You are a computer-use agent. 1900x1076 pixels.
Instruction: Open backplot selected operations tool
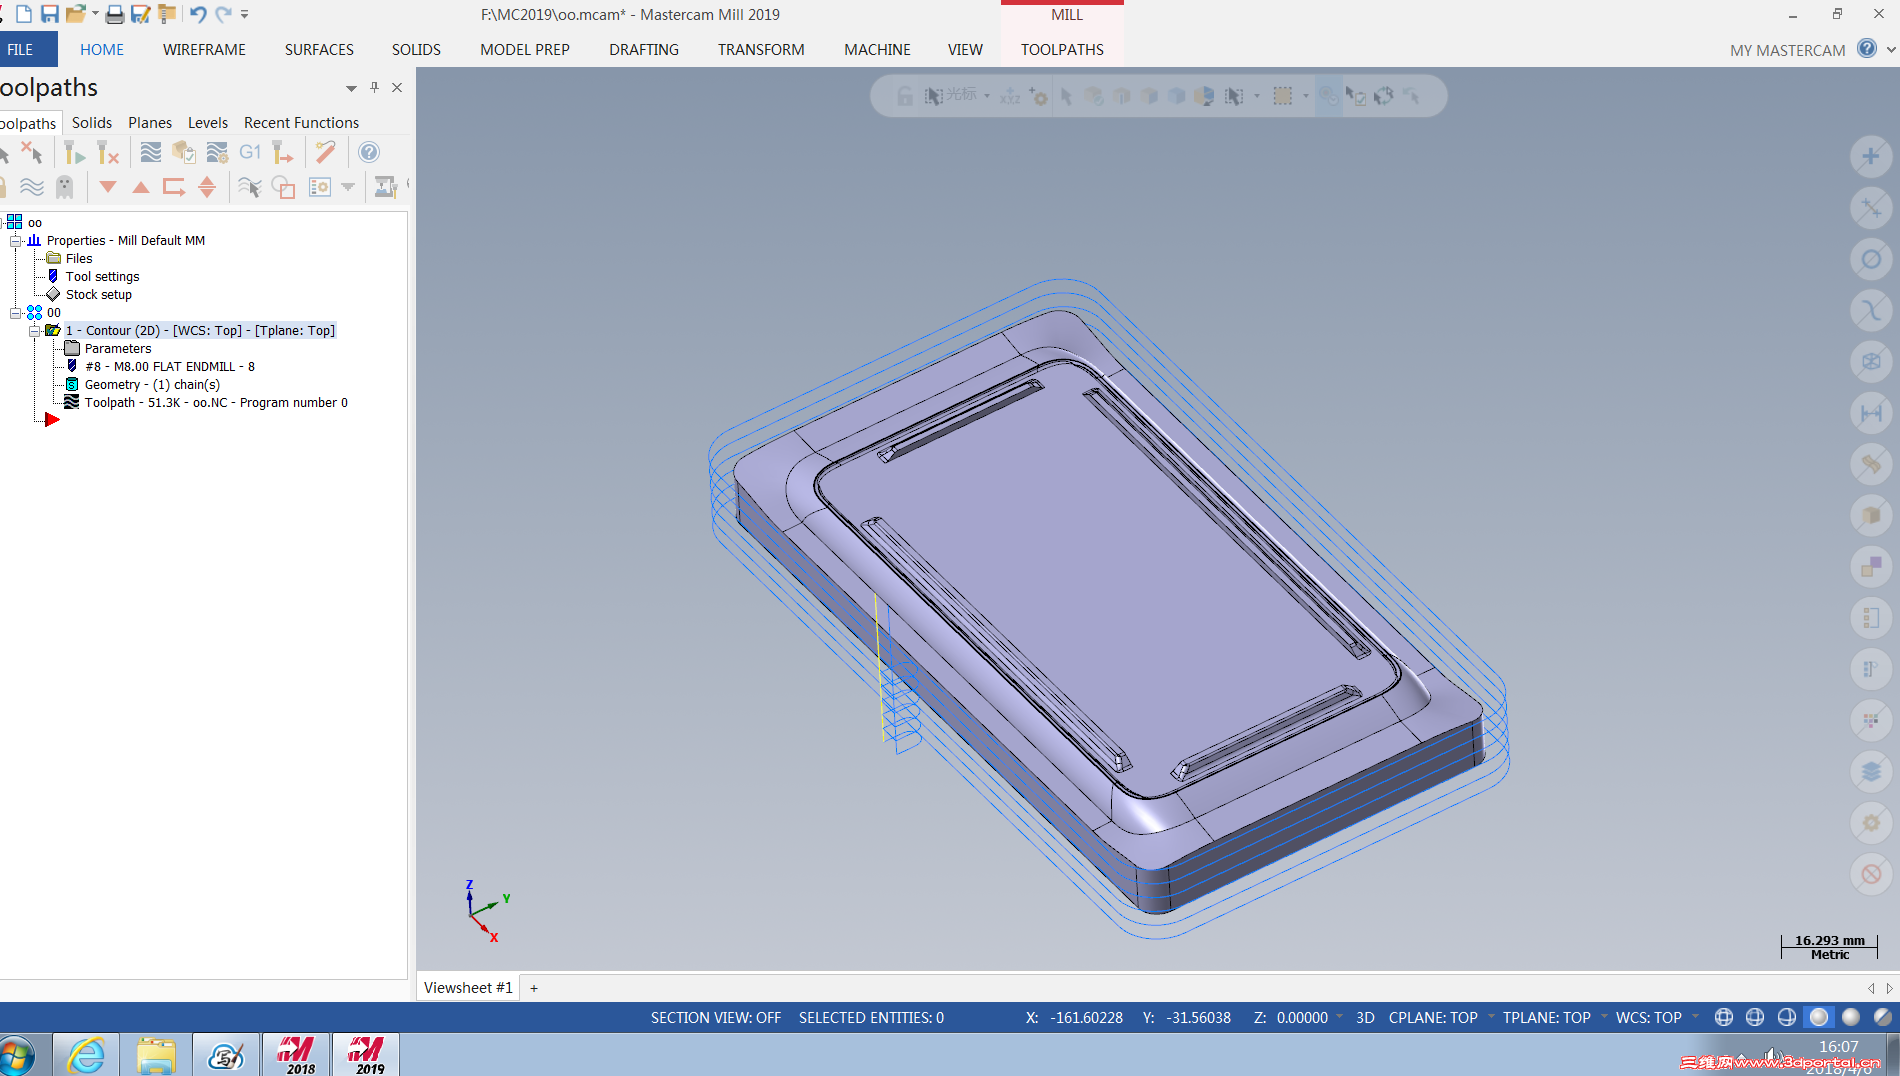point(151,152)
